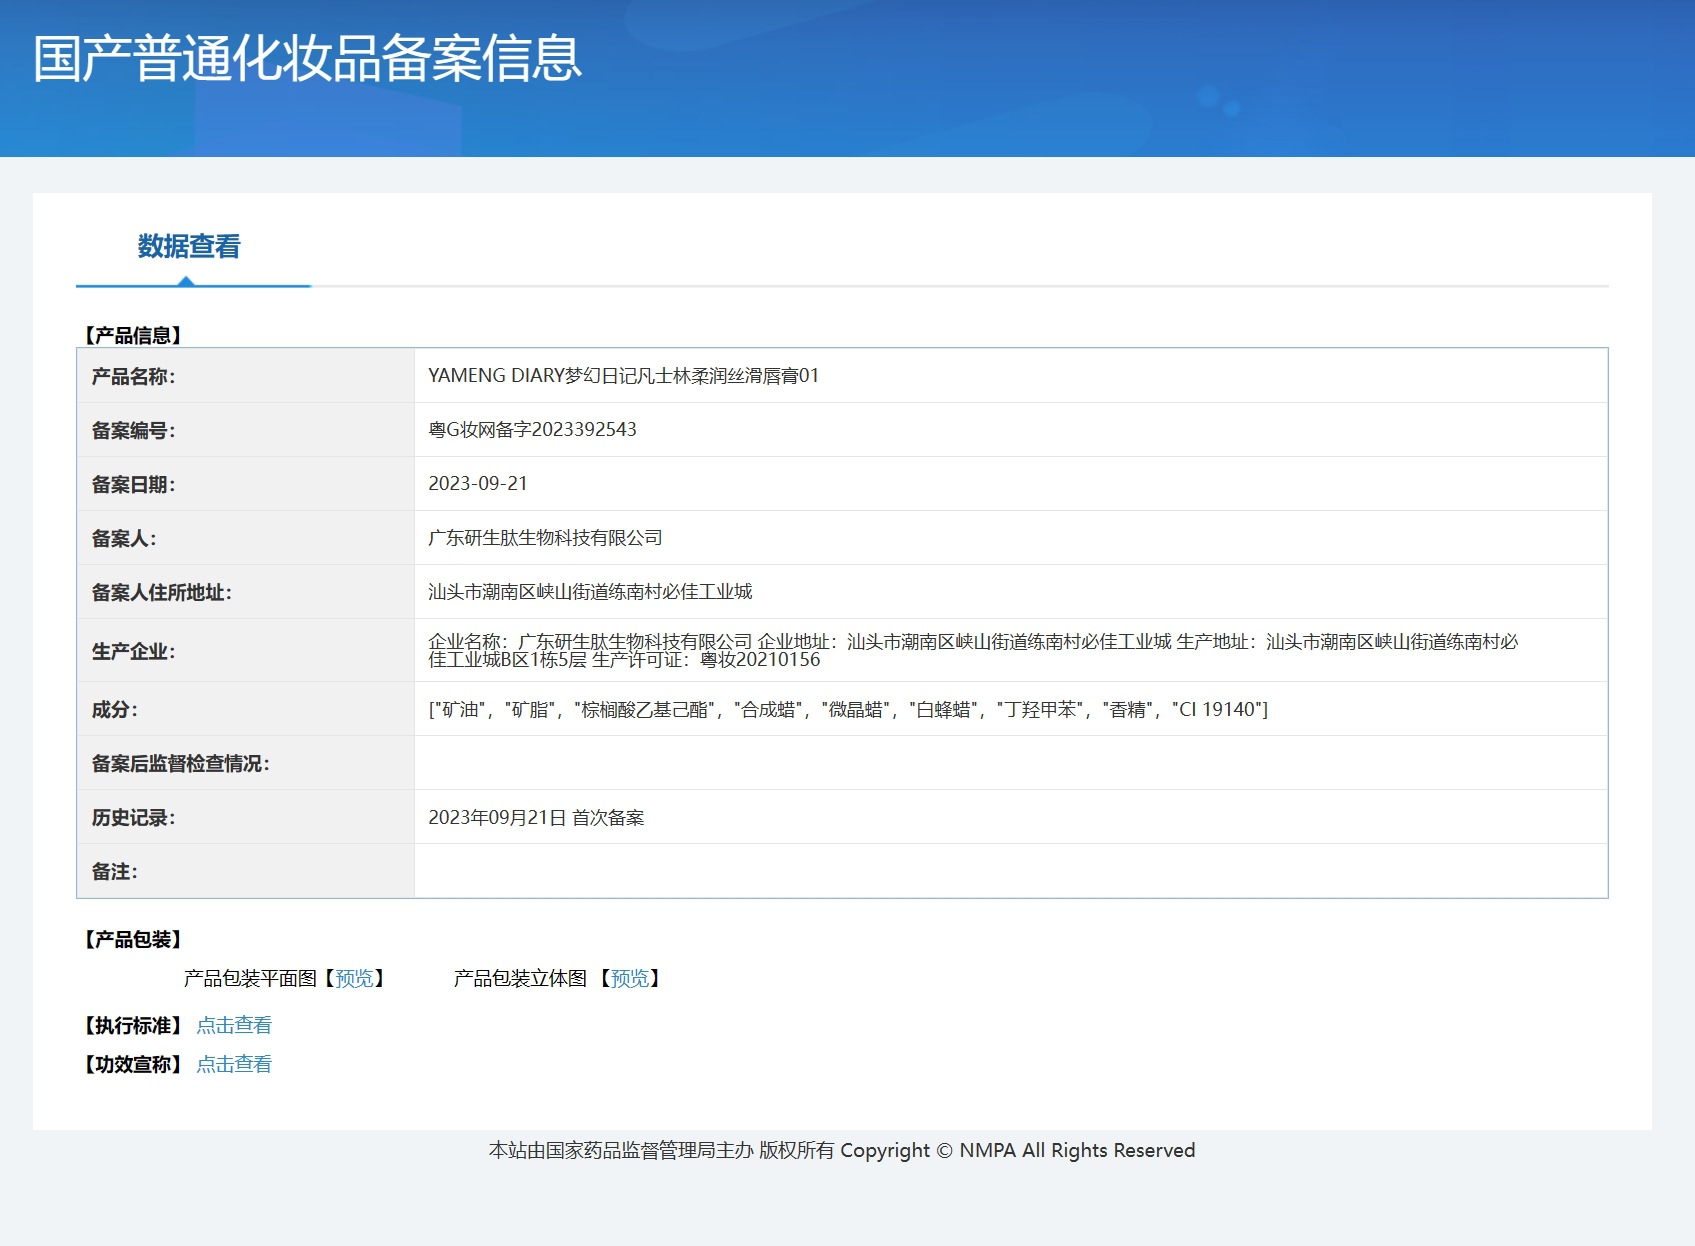Click the 备案后监督检查情况 label cell

coord(246,763)
